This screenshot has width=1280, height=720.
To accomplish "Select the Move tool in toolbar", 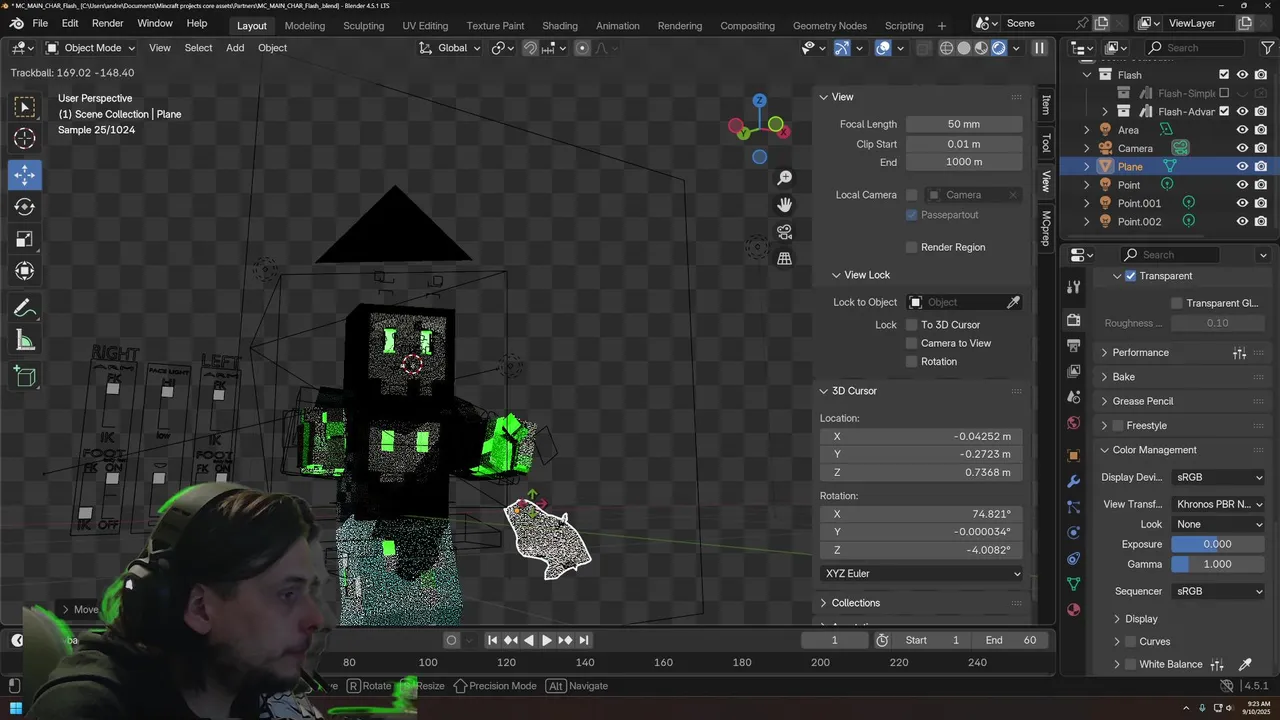I will pyautogui.click(x=25, y=175).
